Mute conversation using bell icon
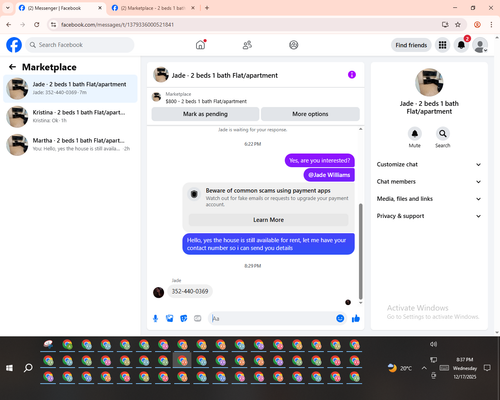 point(415,134)
